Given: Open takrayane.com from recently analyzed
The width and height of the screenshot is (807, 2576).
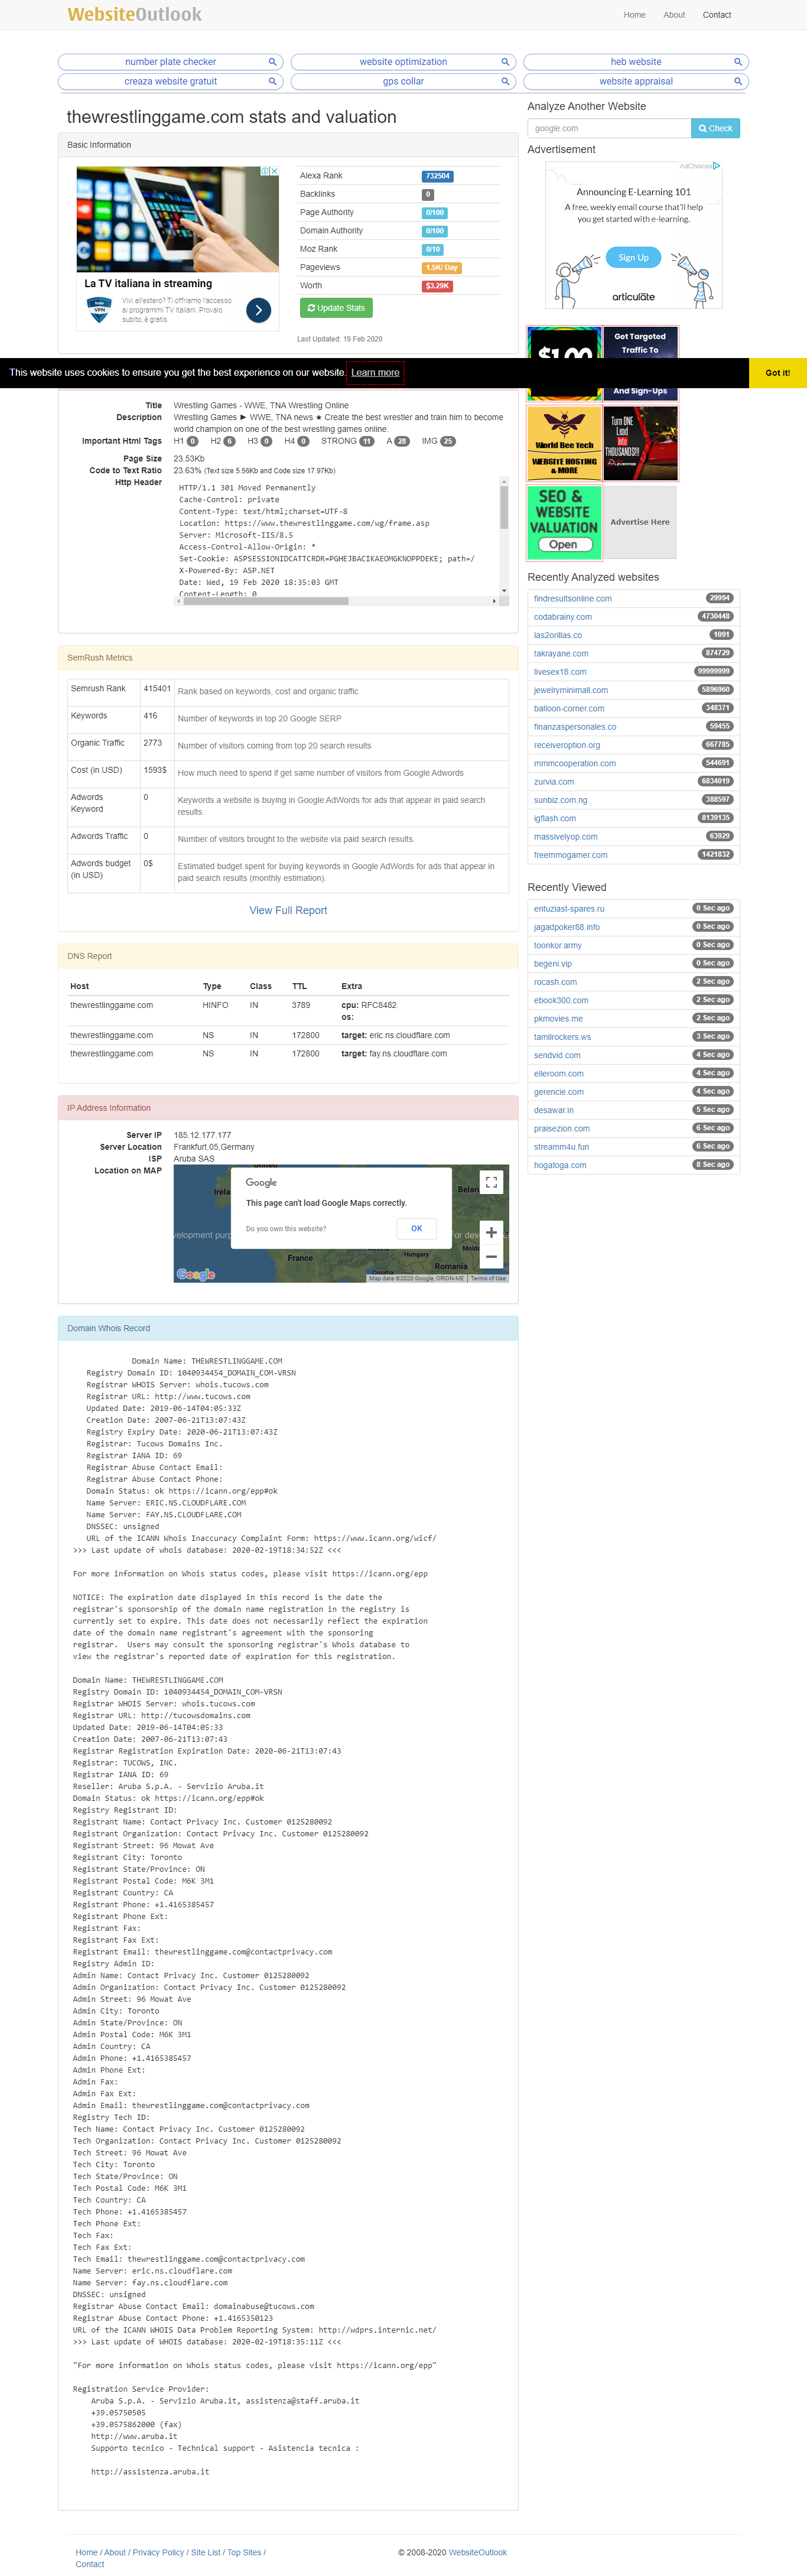Looking at the screenshot, I should (x=561, y=654).
